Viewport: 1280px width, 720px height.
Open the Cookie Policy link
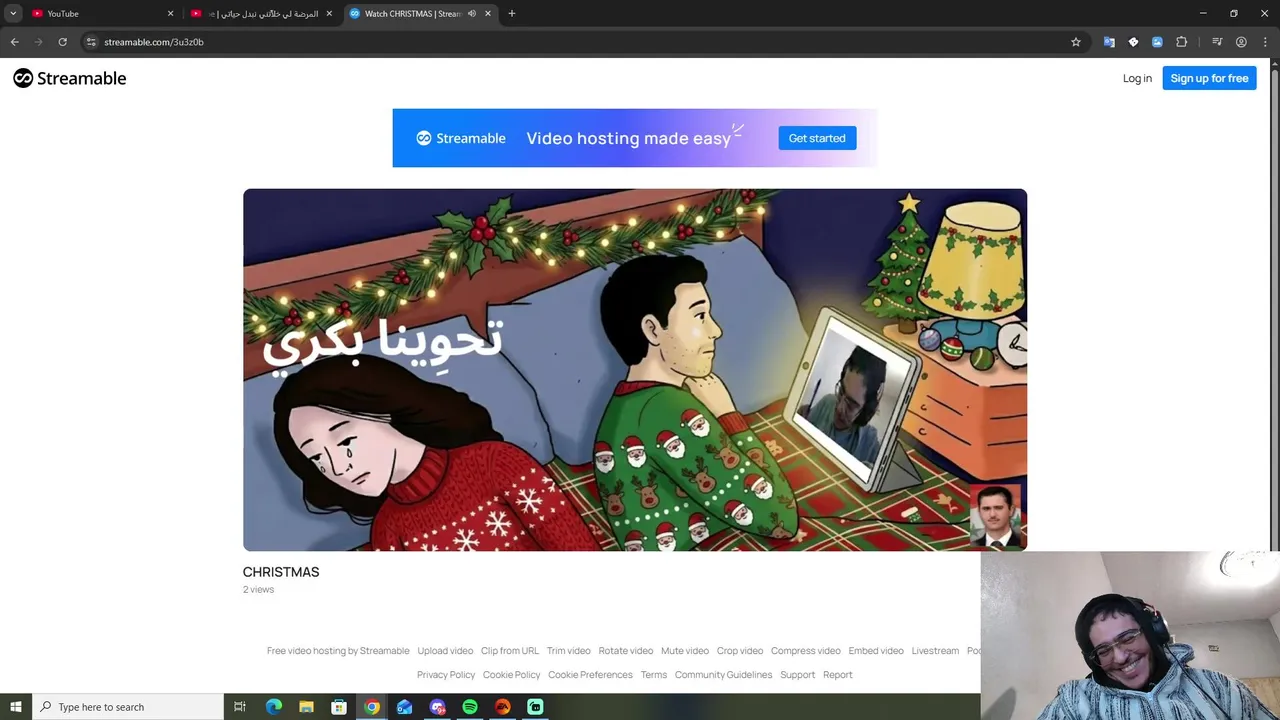[x=511, y=675]
